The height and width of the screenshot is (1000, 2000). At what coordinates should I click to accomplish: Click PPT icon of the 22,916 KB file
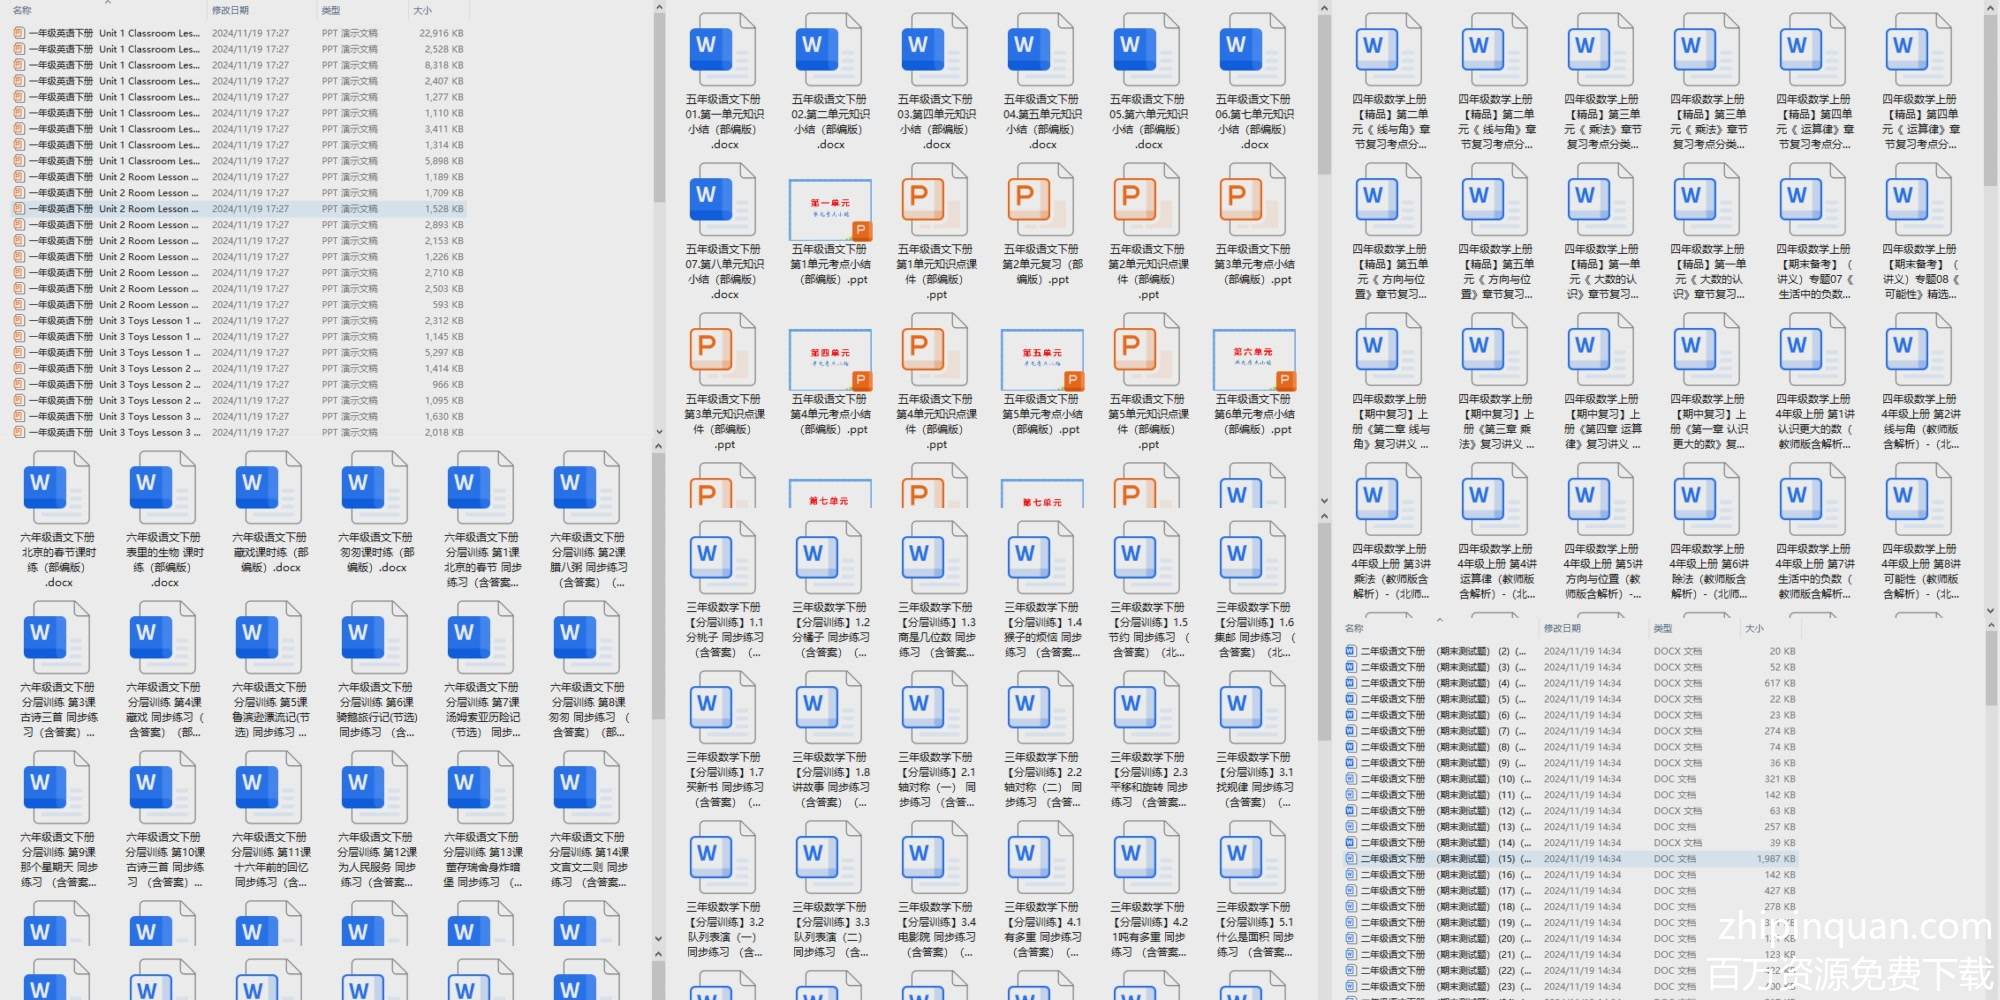tap(19, 33)
